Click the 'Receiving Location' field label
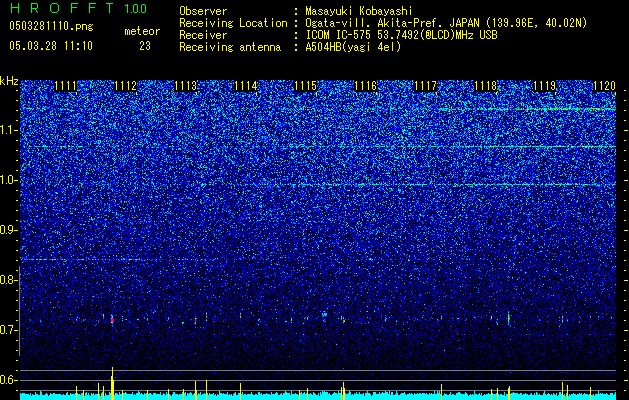Viewport: 629px width, 400px height. coord(233,23)
